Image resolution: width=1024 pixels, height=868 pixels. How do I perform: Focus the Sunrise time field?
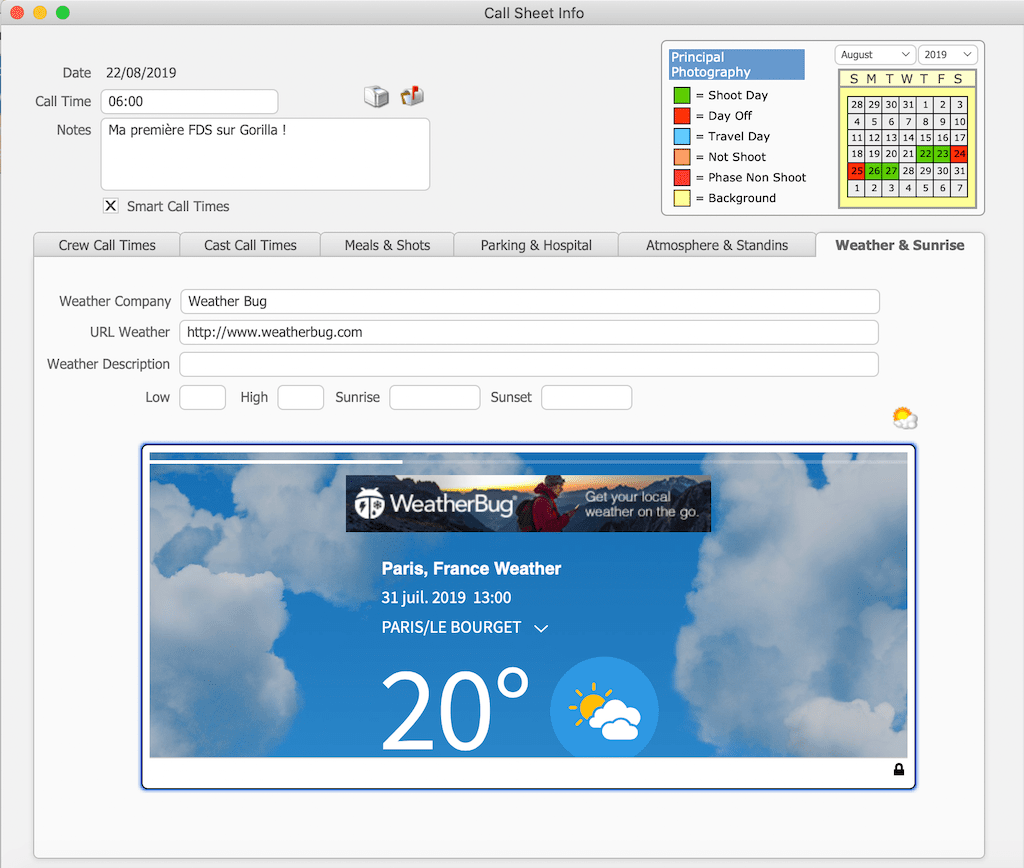[434, 397]
